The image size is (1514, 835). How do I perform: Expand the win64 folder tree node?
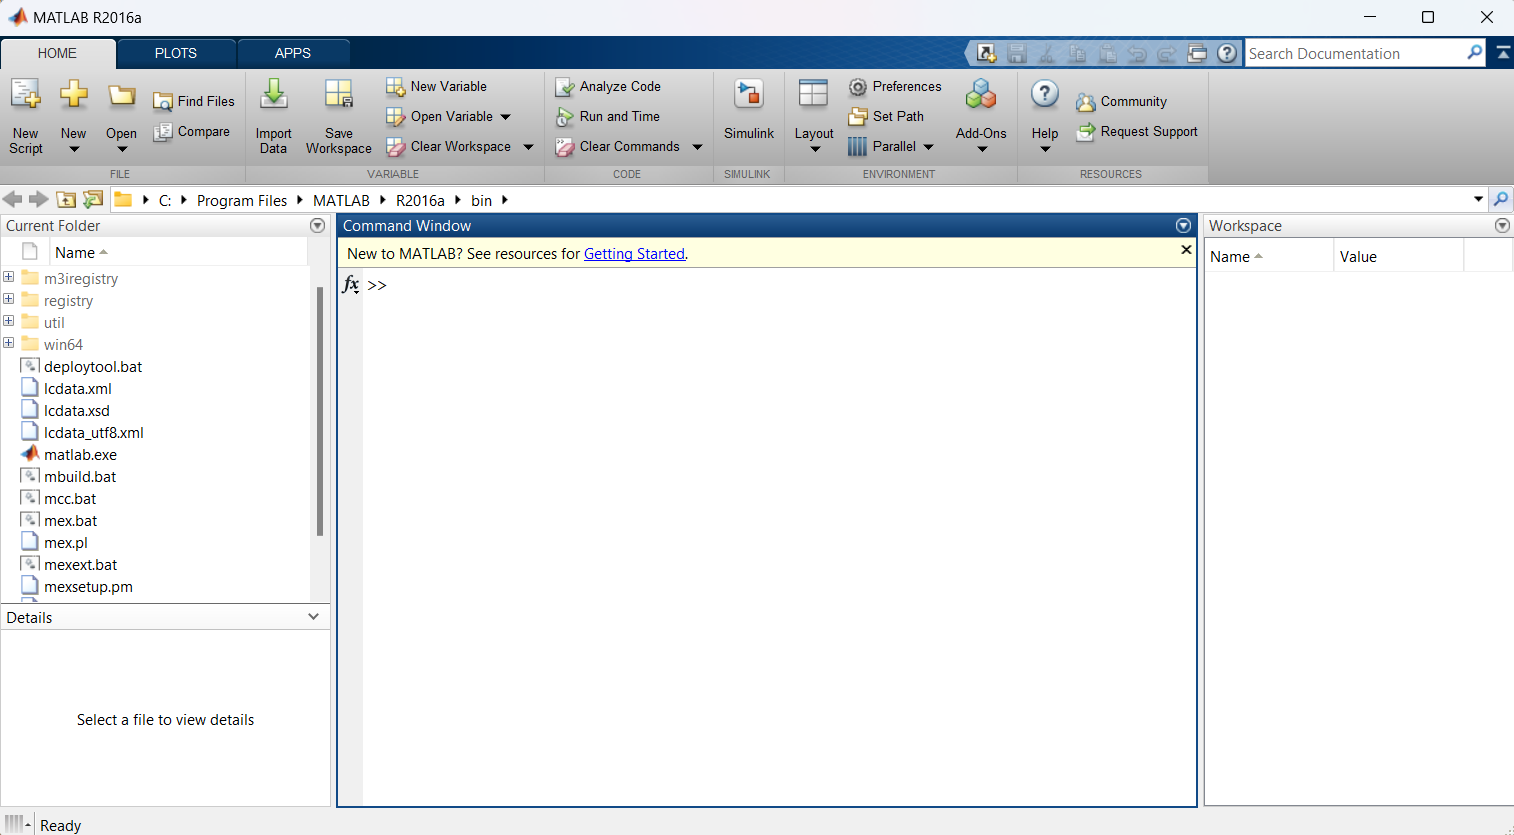click(9, 343)
